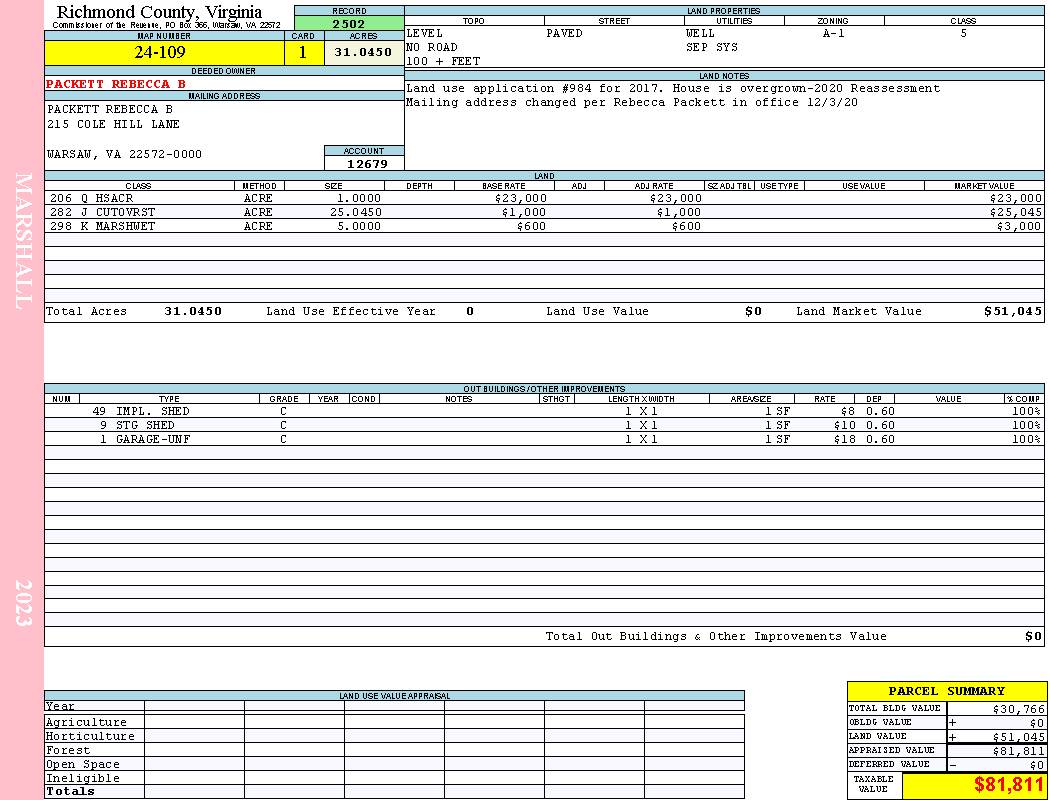Click Open Space row label
The height and width of the screenshot is (800, 1050).
82,765
